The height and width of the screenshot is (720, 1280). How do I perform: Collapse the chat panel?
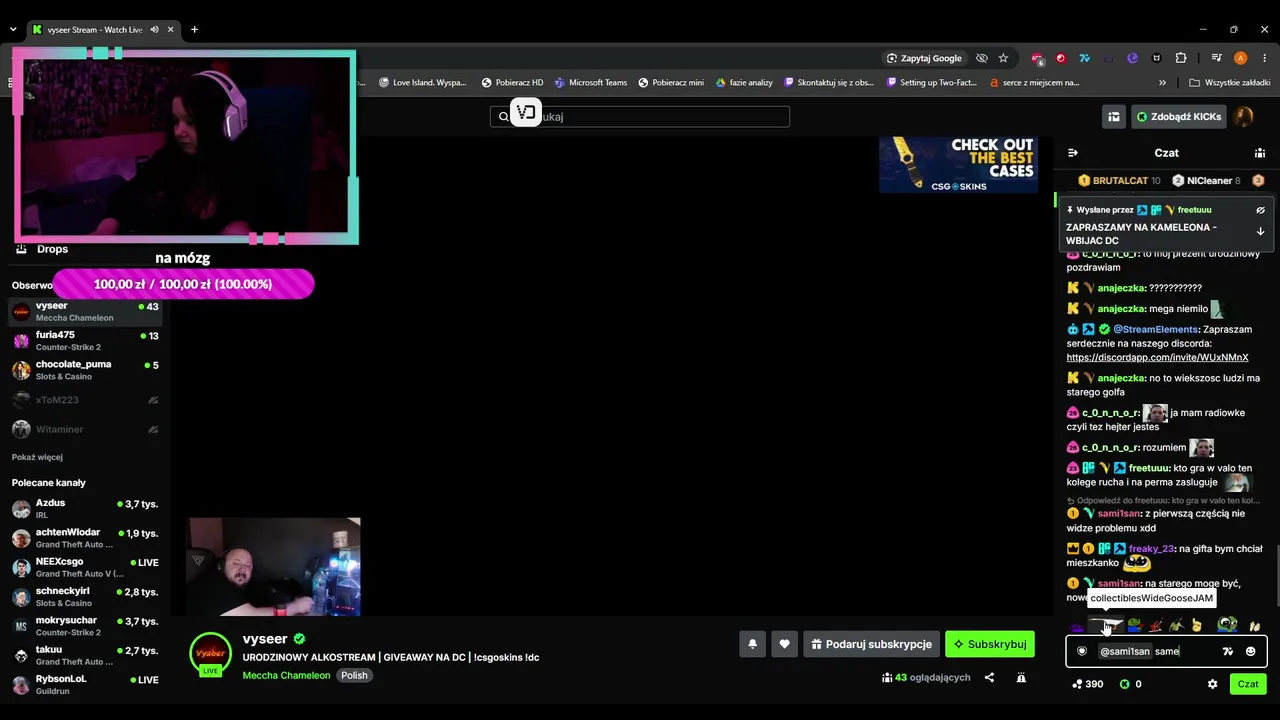[1073, 153]
